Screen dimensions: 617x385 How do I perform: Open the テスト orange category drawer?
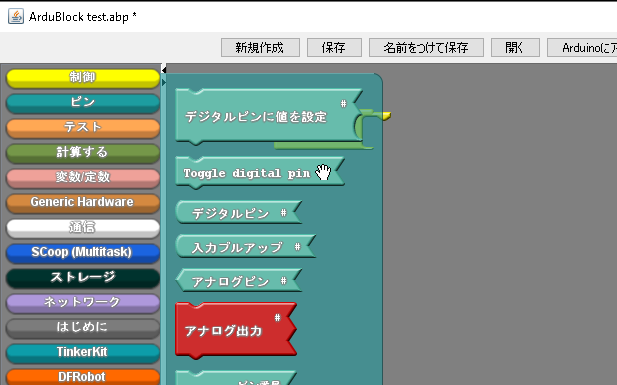click(83, 128)
